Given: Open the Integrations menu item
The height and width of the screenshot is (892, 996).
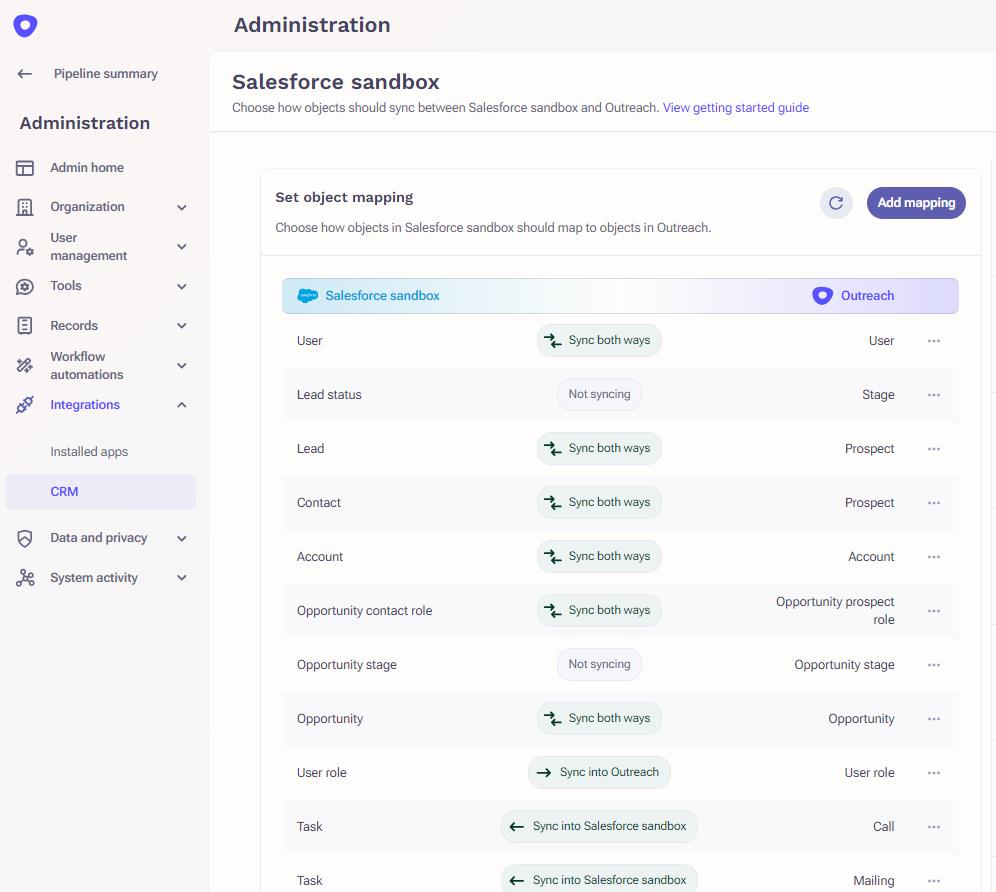Looking at the screenshot, I should [85, 405].
